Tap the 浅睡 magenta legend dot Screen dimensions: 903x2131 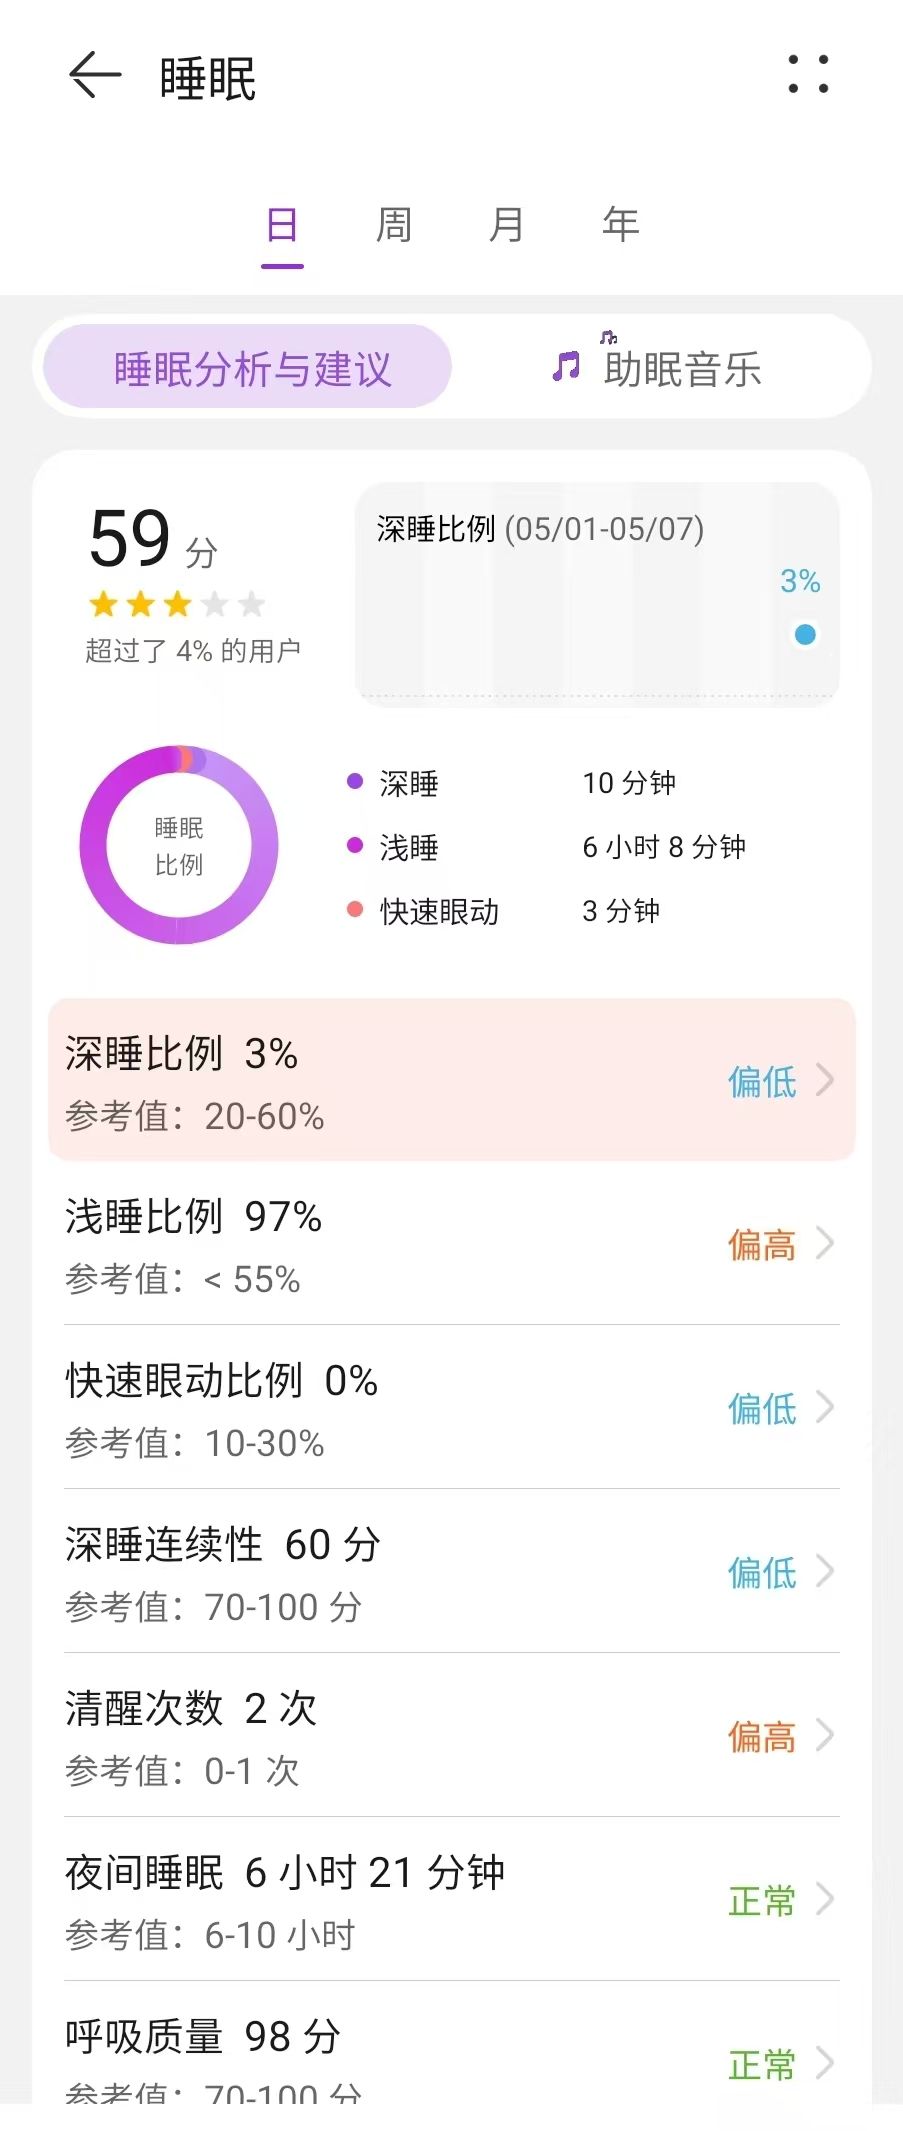(x=354, y=845)
